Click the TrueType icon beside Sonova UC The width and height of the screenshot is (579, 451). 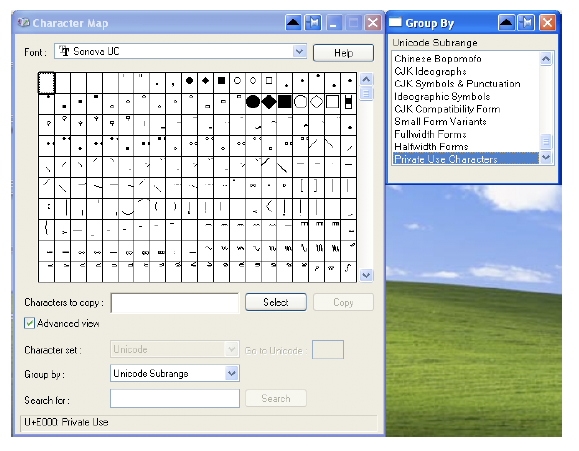[x=64, y=51]
